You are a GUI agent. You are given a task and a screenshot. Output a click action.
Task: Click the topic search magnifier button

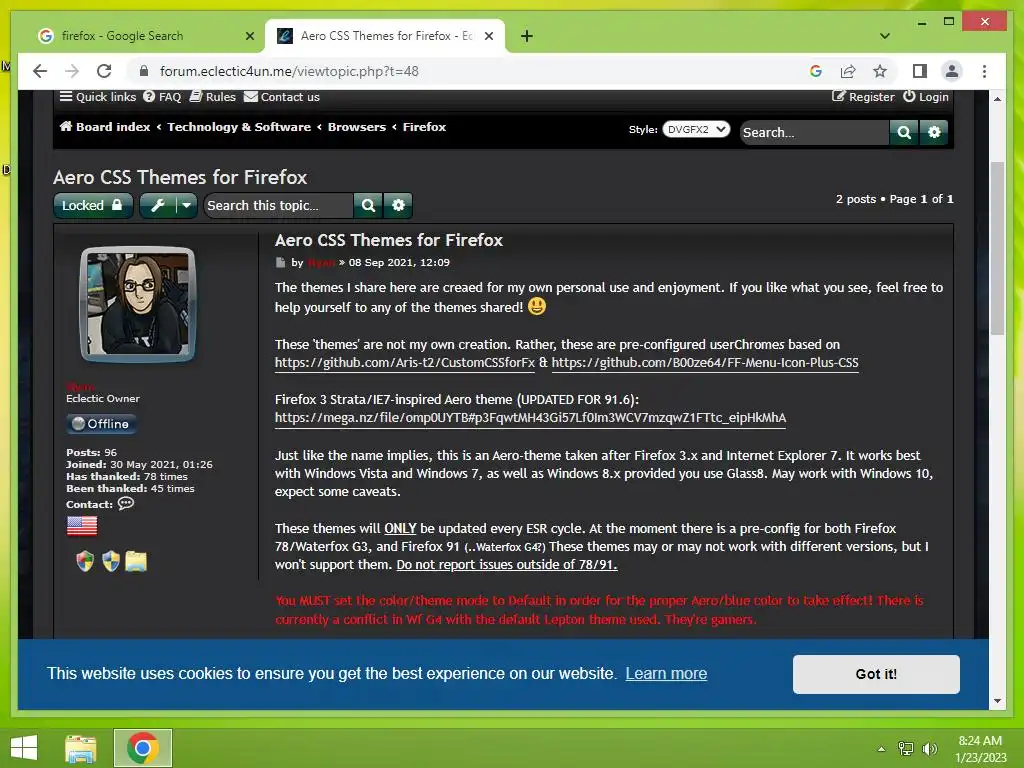(x=368, y=205)
